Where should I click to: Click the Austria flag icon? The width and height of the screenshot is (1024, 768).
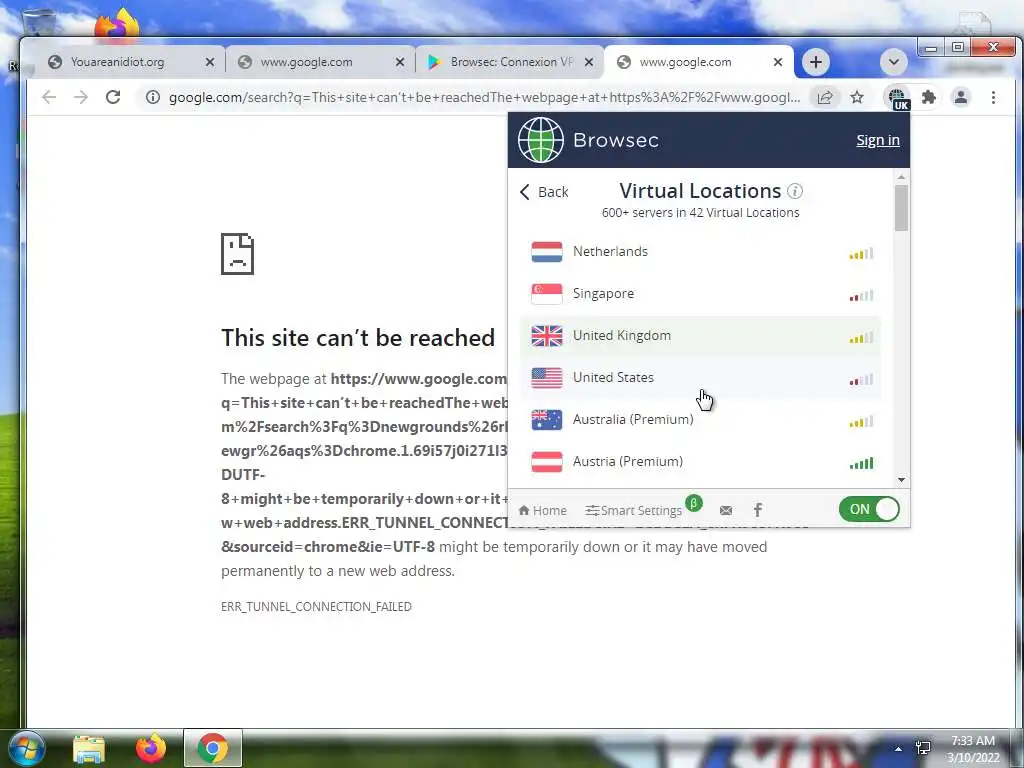tap(547, 461)
